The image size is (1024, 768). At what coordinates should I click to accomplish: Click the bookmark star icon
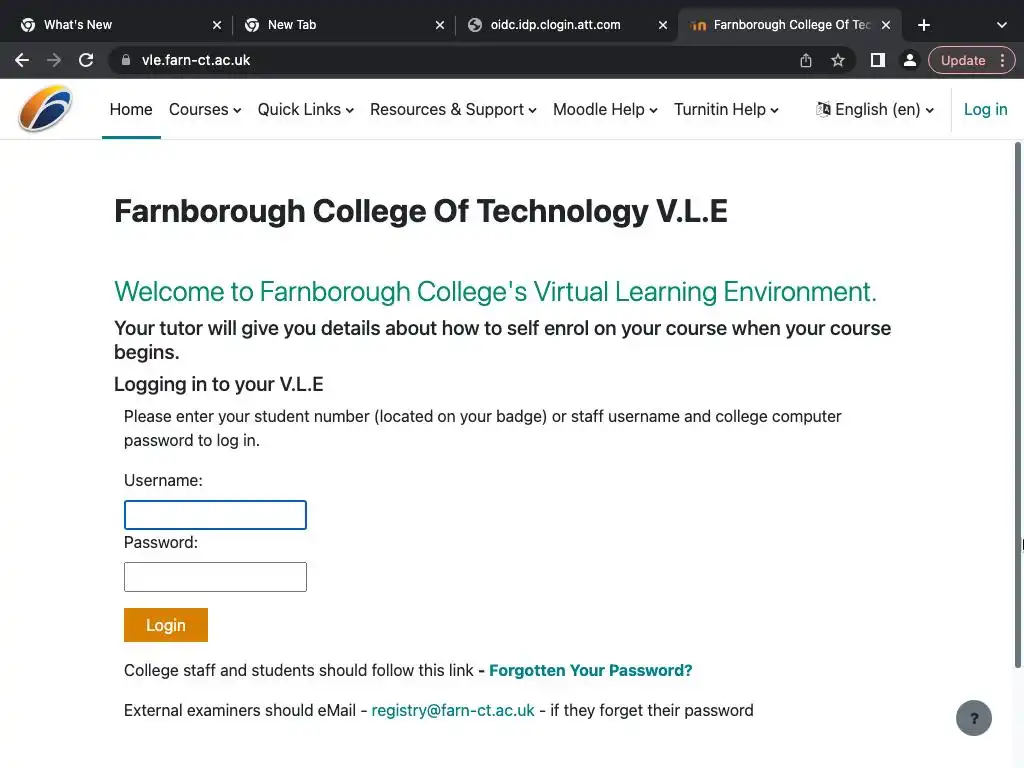(x=838, y=60)
